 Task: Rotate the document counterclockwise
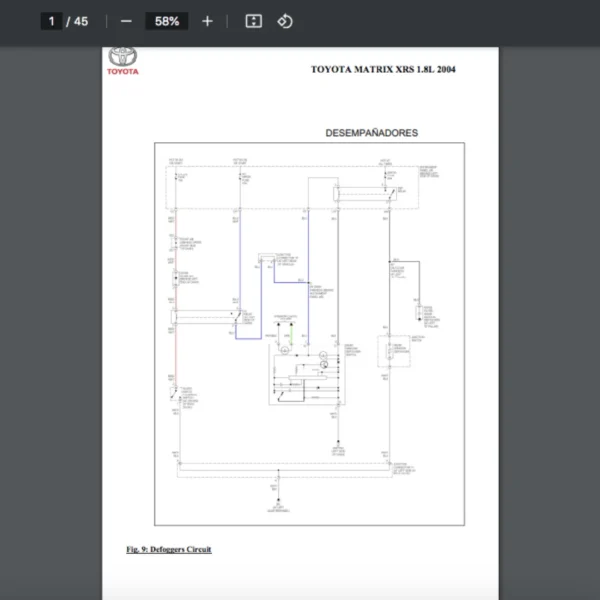pos(285,21)
